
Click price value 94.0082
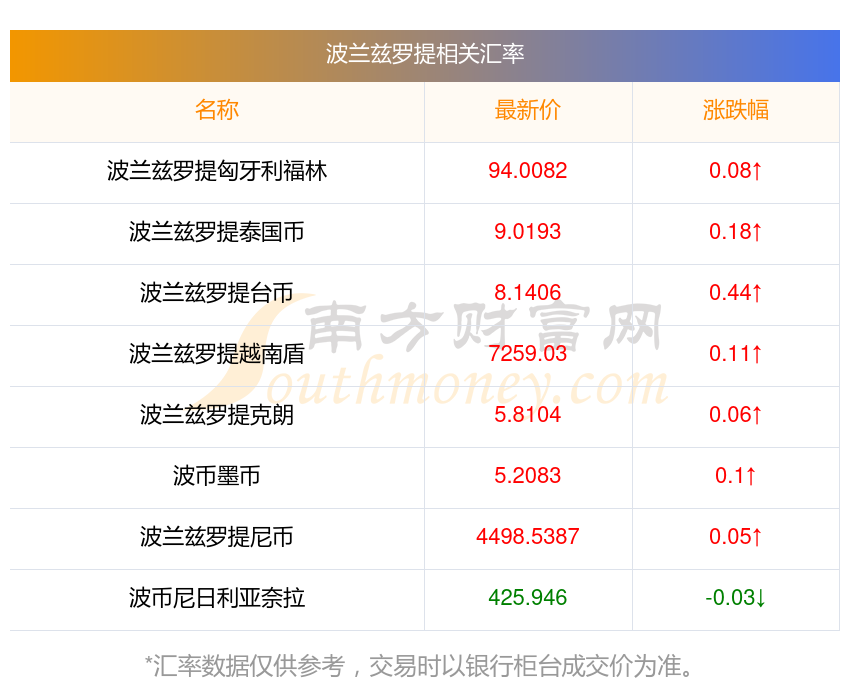click(527, 171)
